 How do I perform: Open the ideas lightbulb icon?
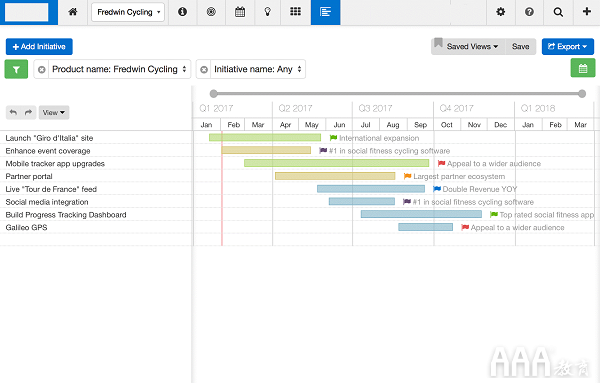click(x=267, y=12)
